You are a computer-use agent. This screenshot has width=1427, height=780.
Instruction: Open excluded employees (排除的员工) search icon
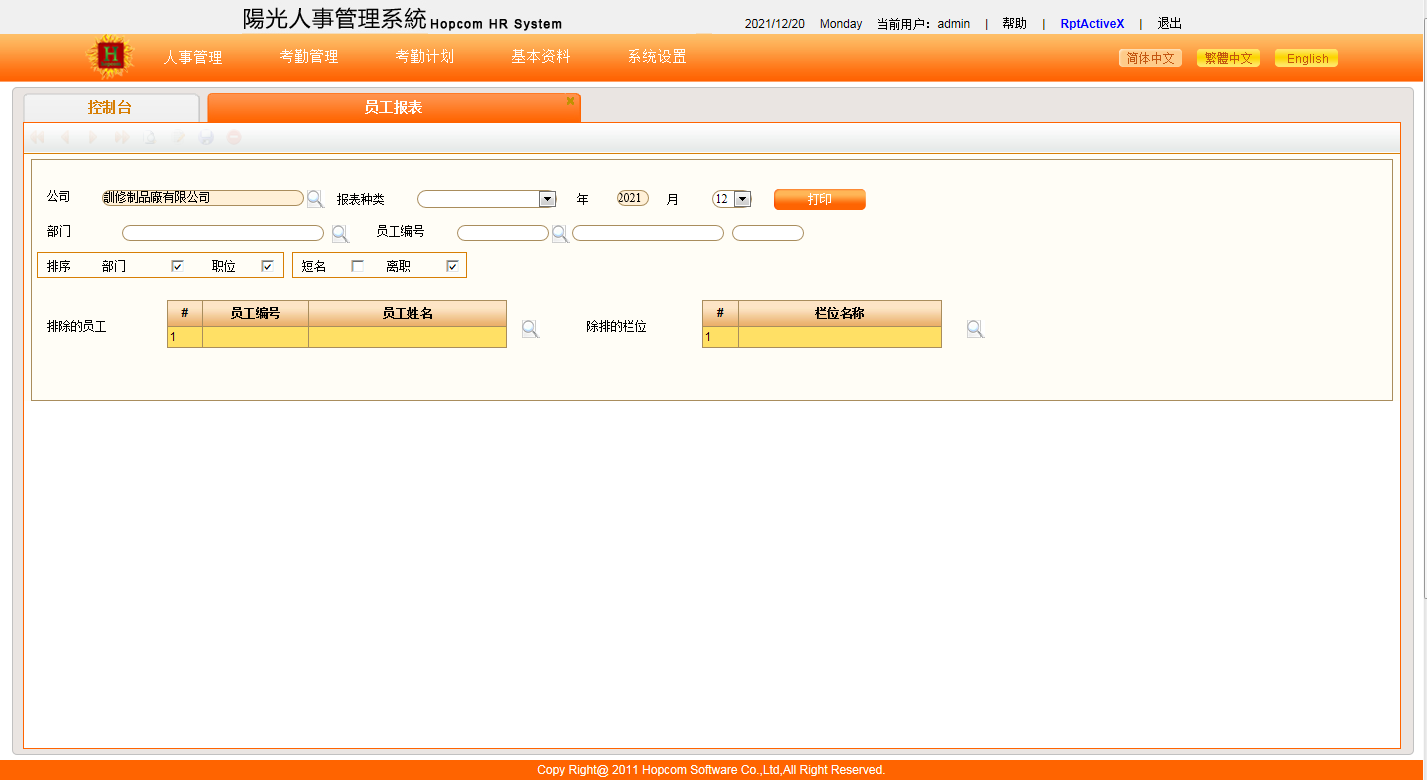[x=530, y=329]
